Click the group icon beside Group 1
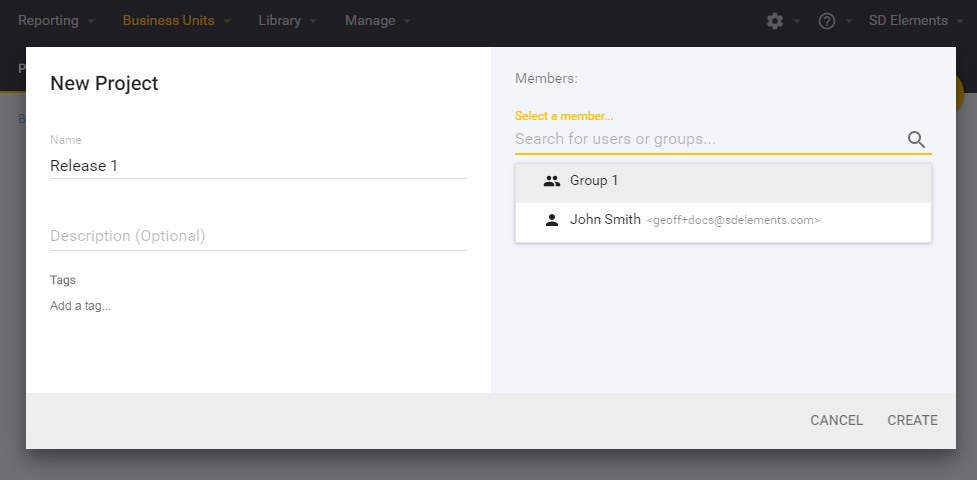The image size is (977, 480). coord(551,181)
